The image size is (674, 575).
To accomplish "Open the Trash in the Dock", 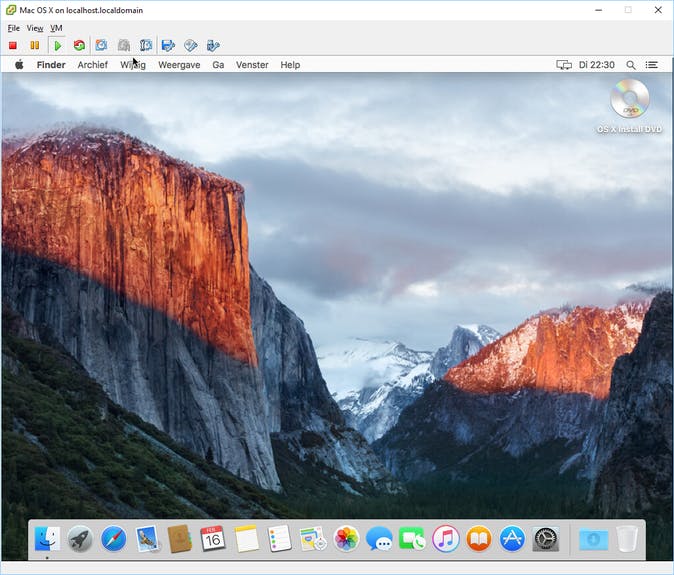I will pyautogui.click(x=627, y=538).
